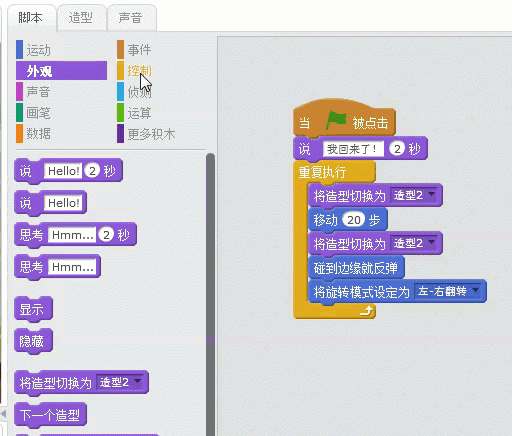Click the palette 思考 Hmm... 2 秒 block

(x=75, y=235)
